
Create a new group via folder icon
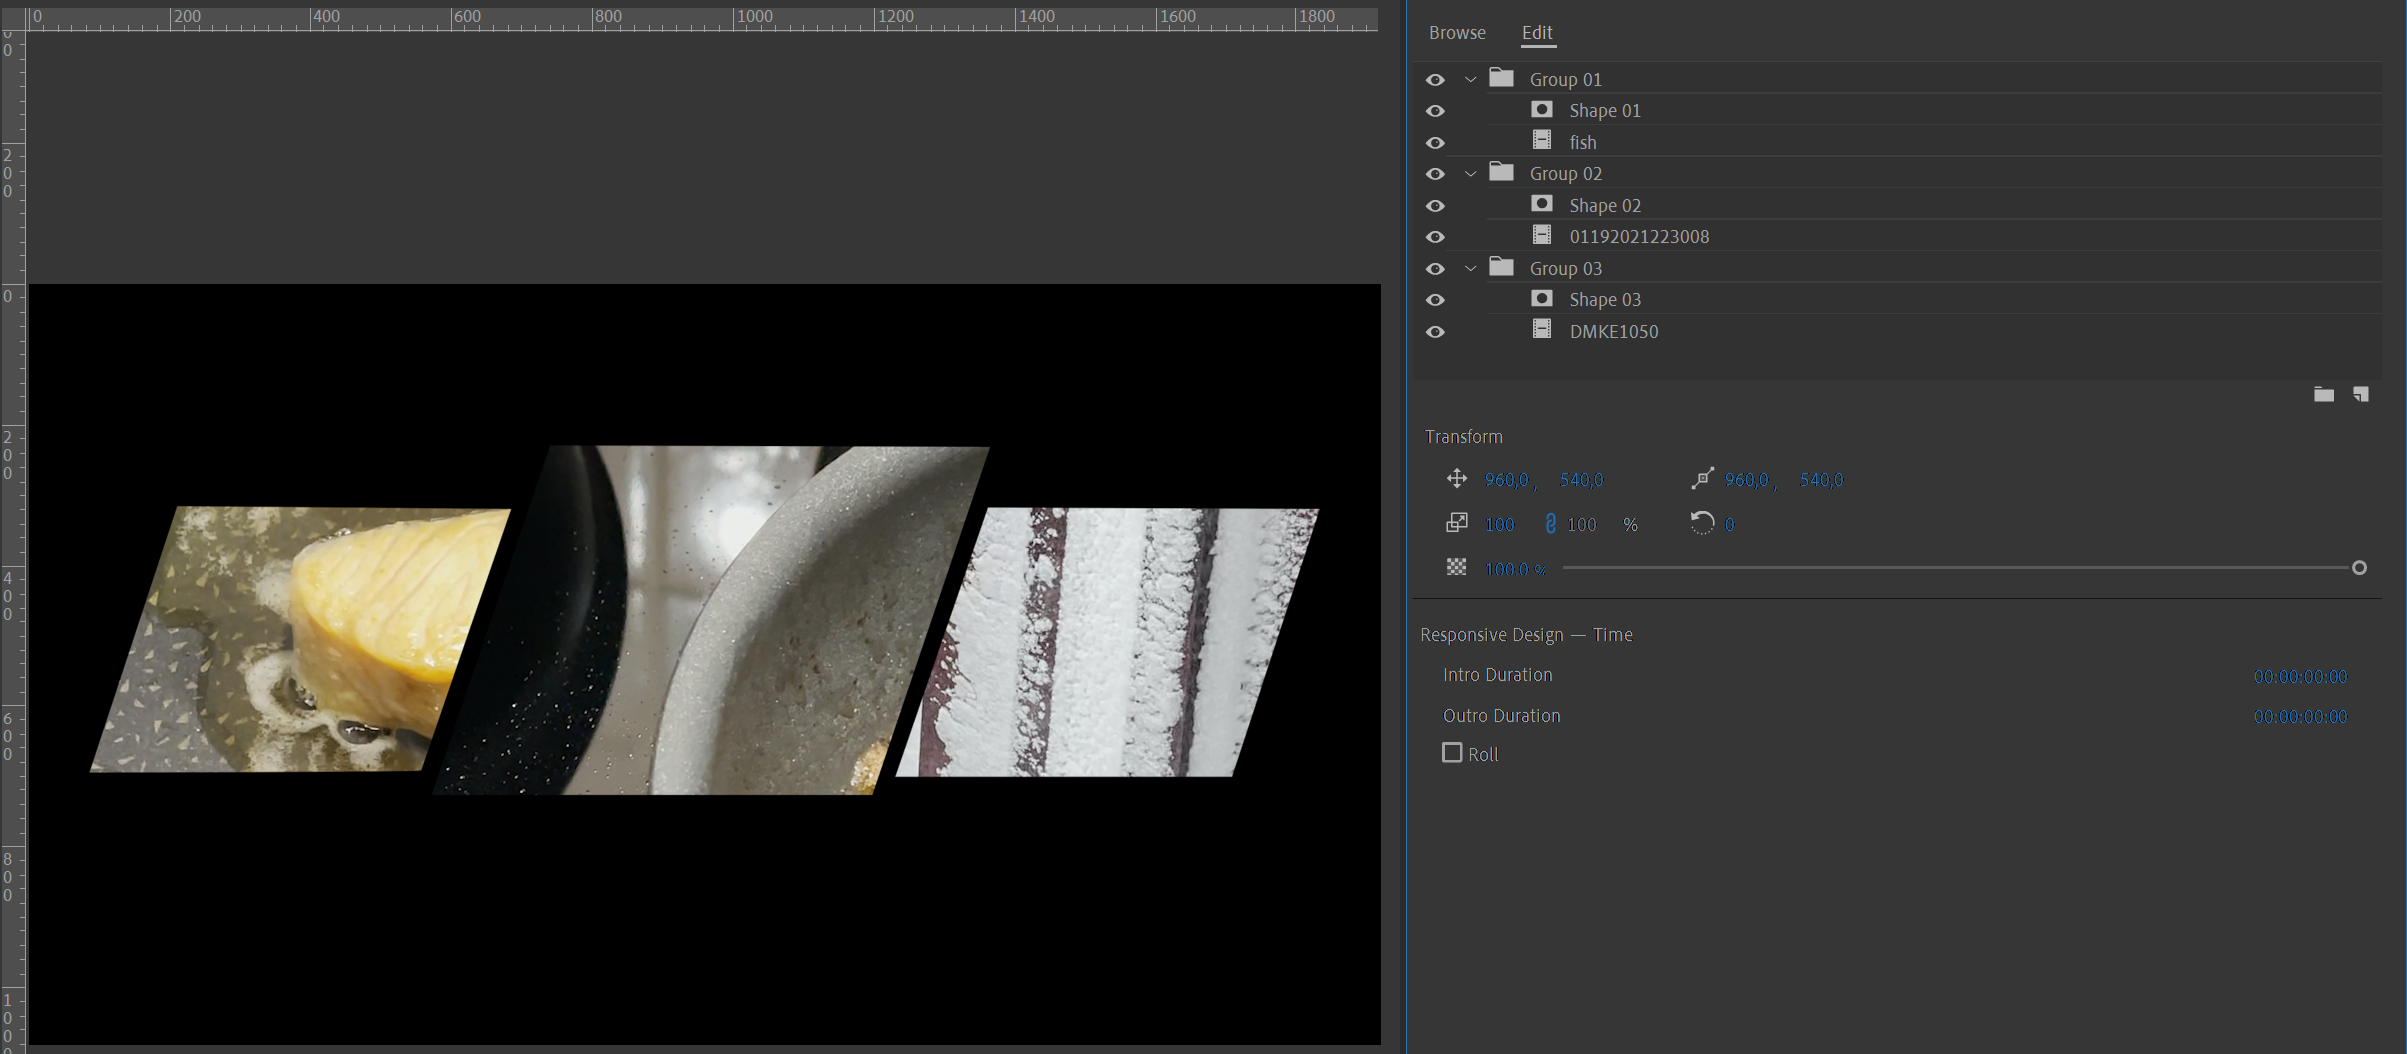coord(2324,394)
